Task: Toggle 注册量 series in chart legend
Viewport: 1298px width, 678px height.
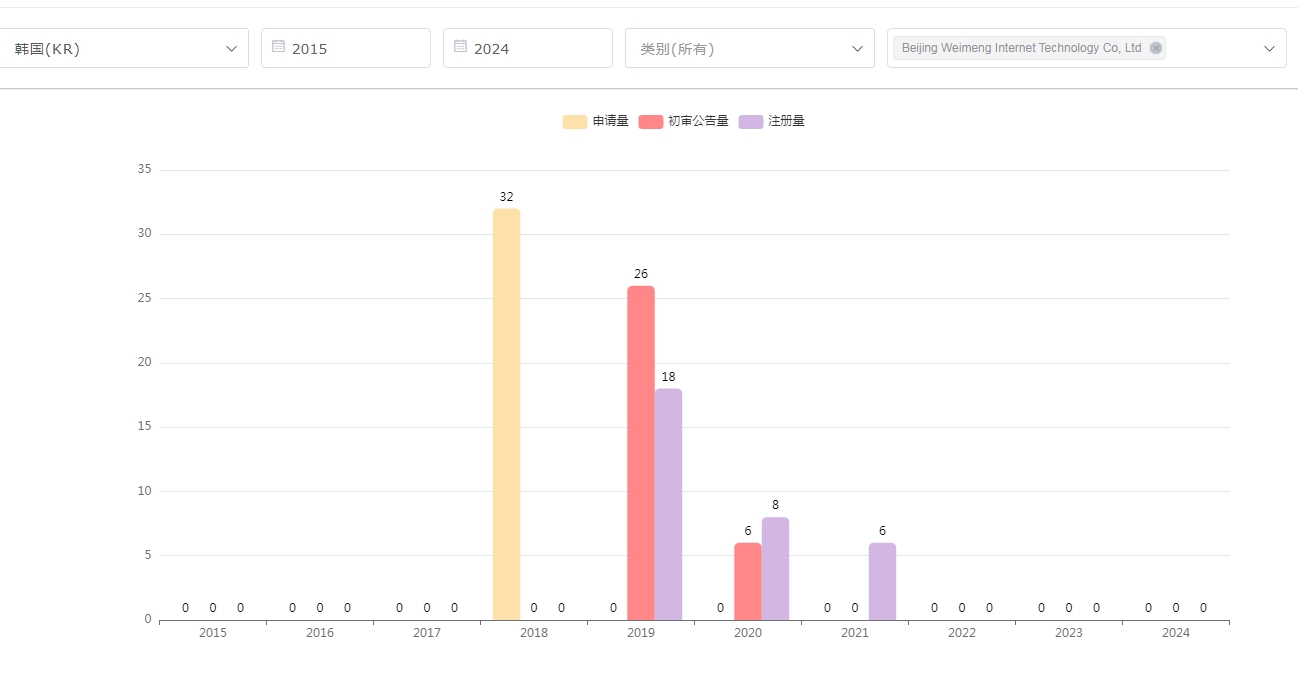Action: (786, 121)
